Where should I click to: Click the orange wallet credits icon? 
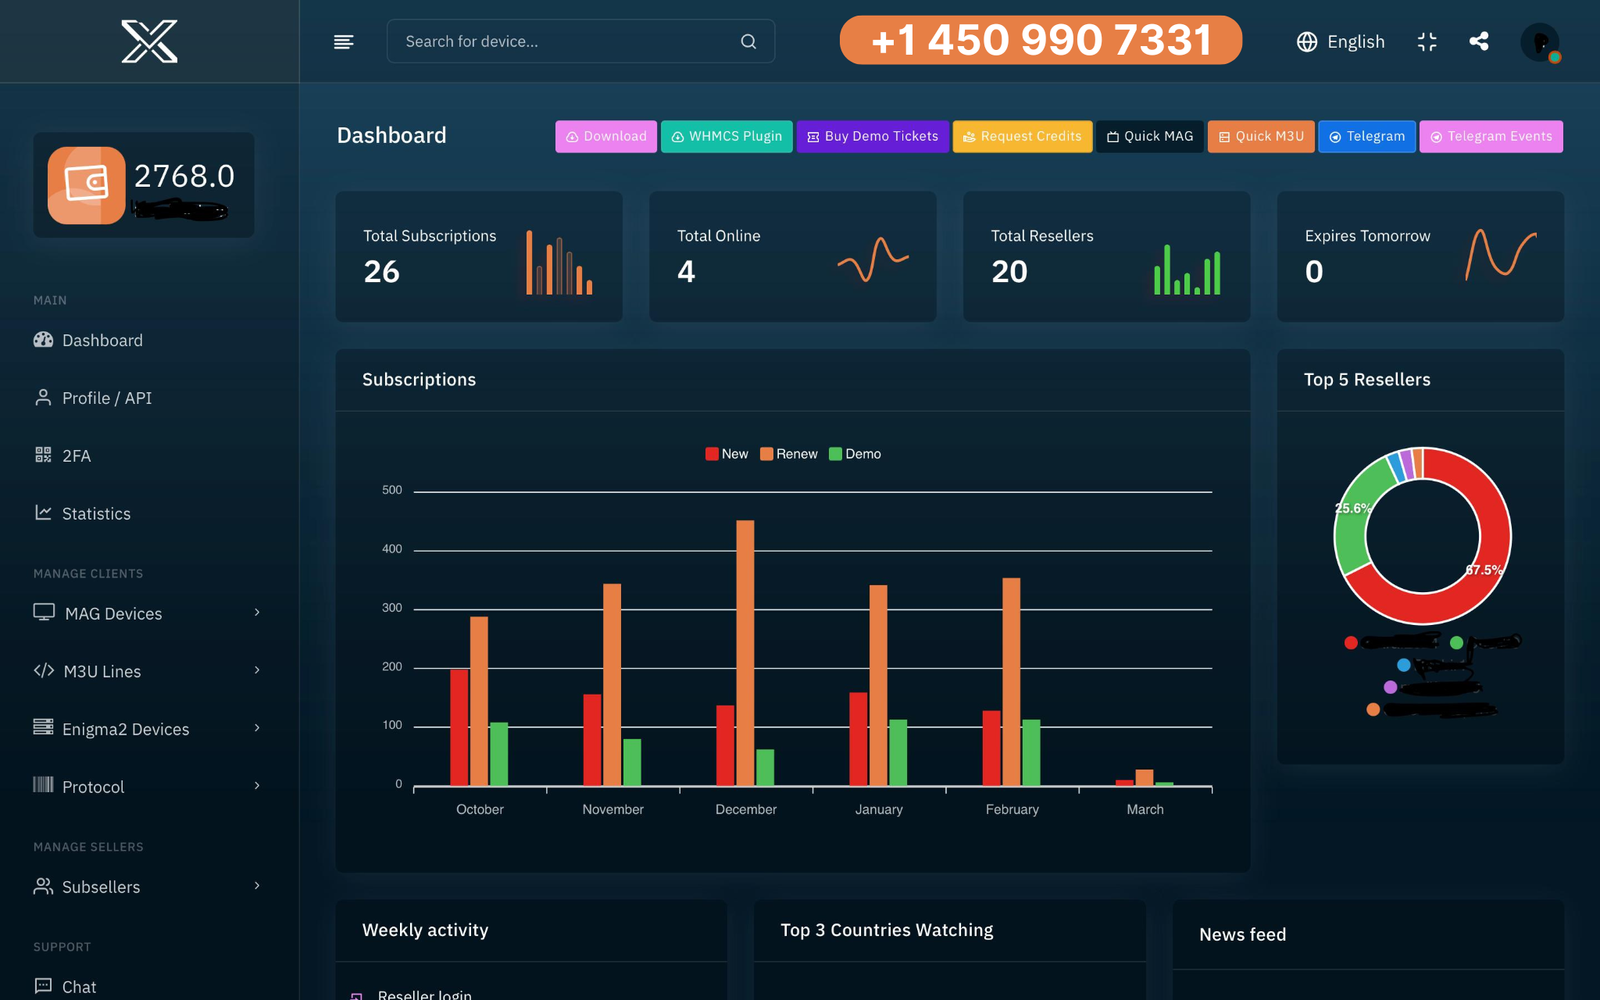coord(87,185)
